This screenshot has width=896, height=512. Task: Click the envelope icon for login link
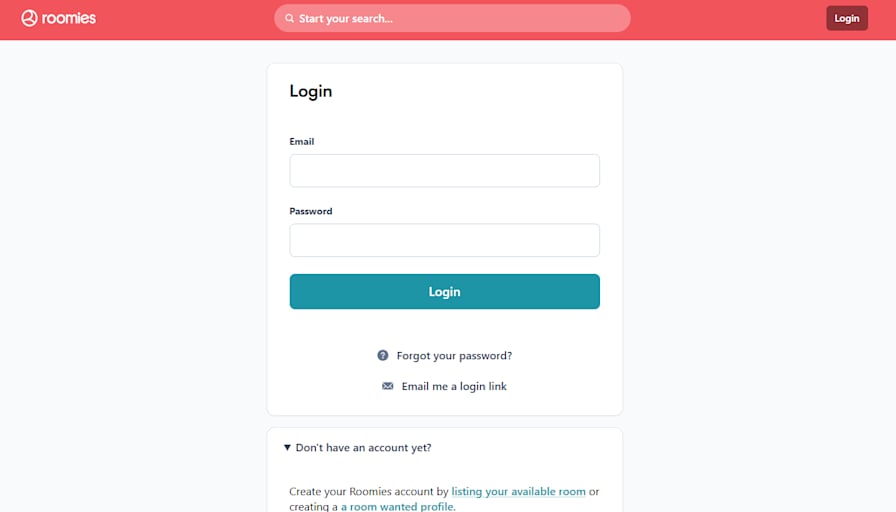pyautogui.click(x=387, y=386)
